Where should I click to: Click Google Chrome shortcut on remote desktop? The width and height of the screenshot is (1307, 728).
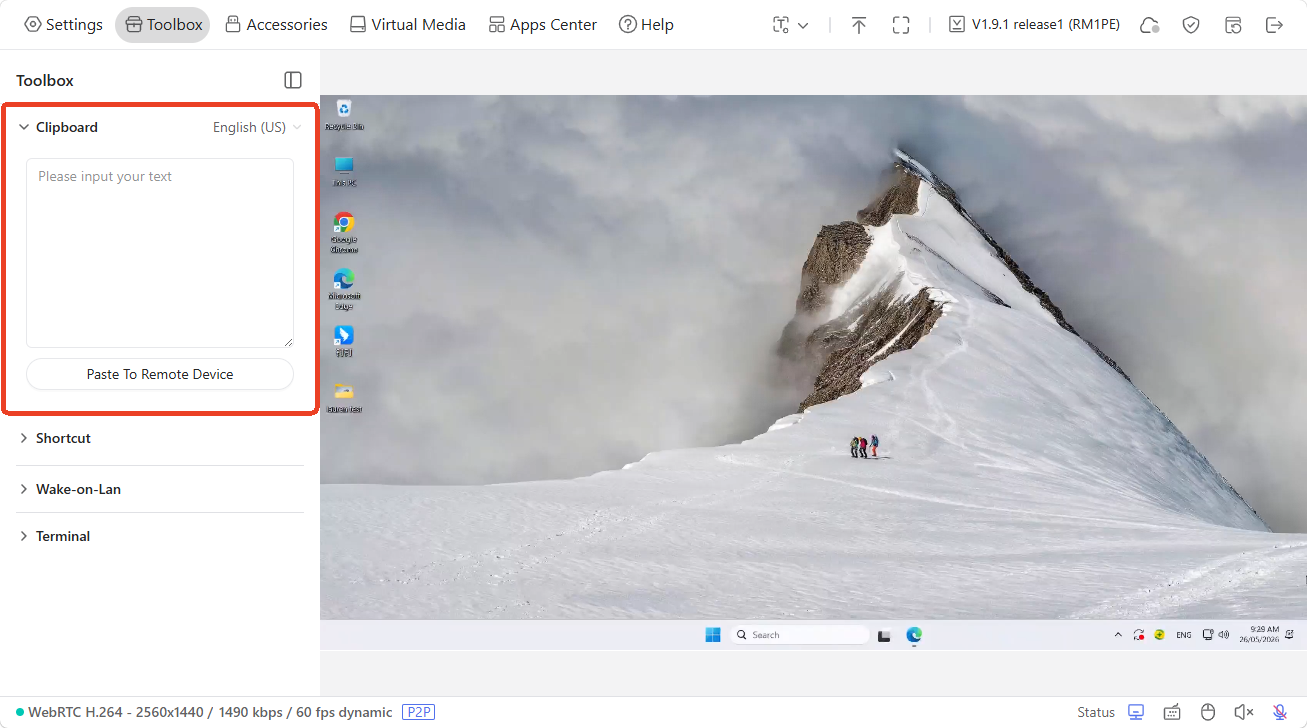pyautogui.click(x=344, y=232)
